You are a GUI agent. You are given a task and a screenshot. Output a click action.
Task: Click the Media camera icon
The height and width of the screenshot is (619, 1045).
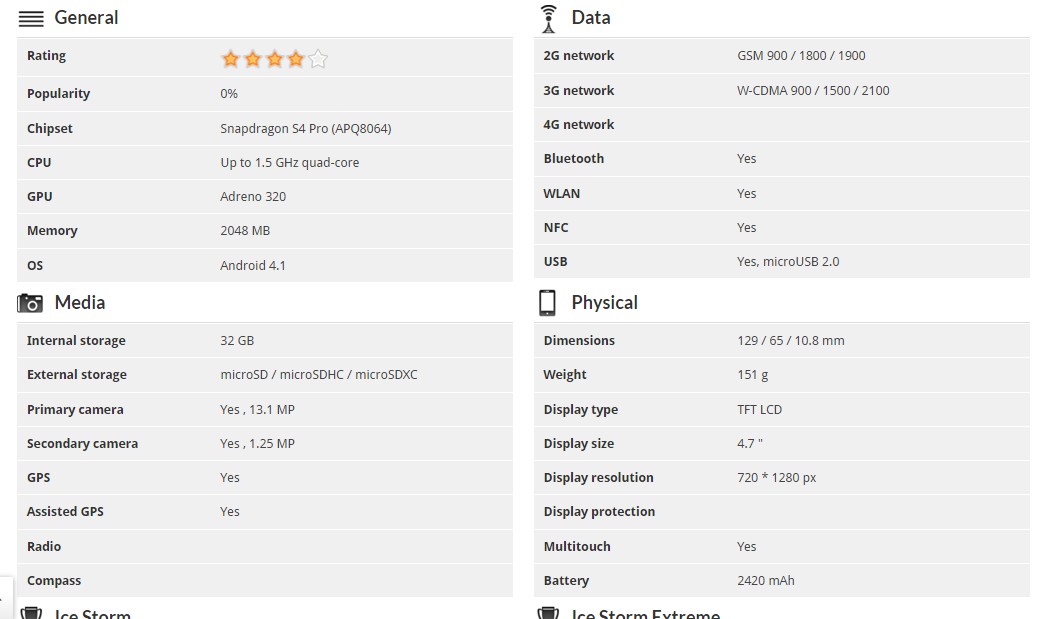point(31,303)
